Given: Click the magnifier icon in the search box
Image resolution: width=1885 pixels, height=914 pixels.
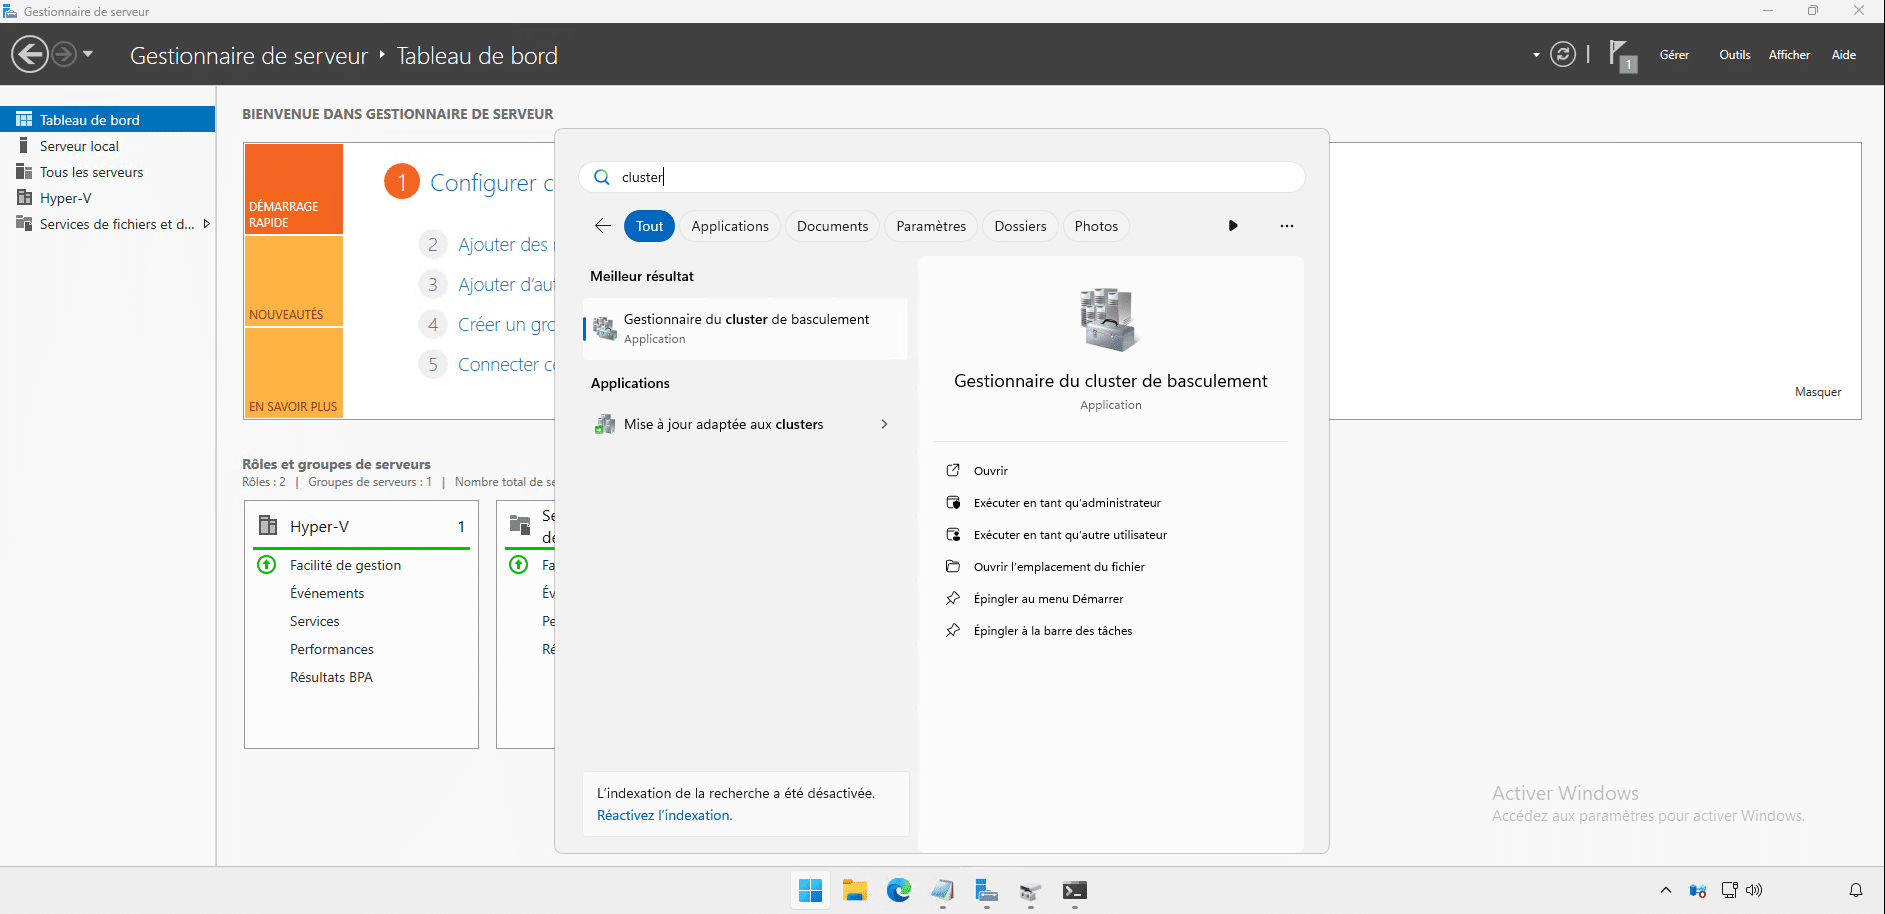Looking at the screenshot, I should [x=602, y=177].
